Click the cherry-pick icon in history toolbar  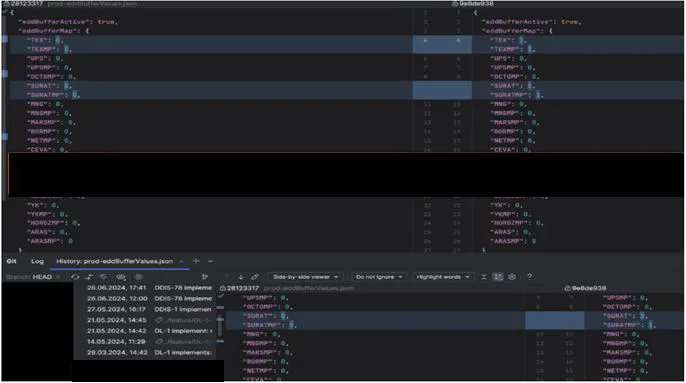pyautogui.click(x=89, y=277)
